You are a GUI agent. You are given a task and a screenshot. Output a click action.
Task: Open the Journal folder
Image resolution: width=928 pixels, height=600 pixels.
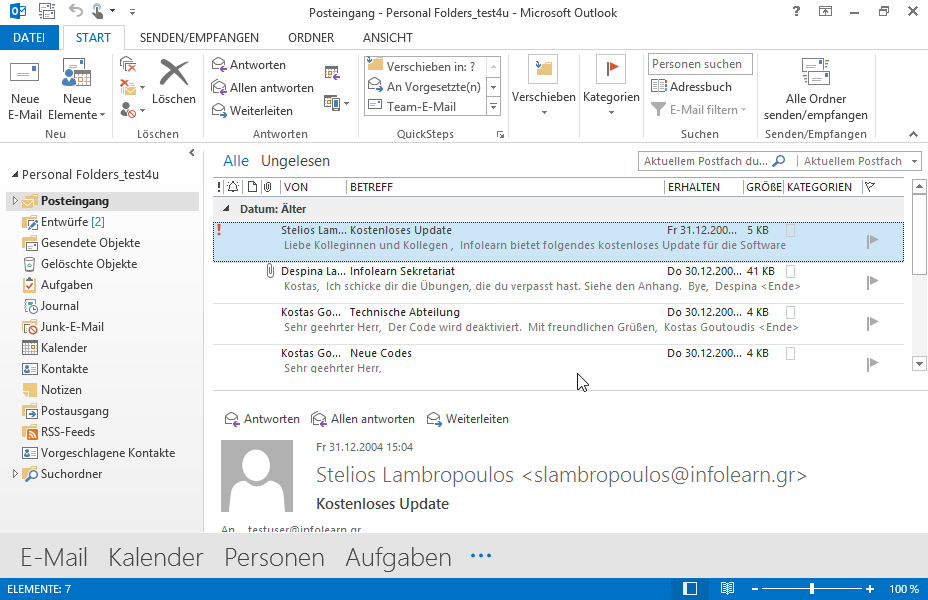(59, 306)
